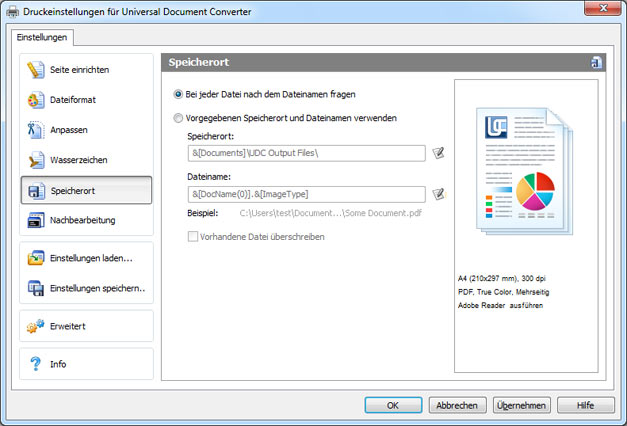Screen dimensions: 627x426
Task: Click the edit icon beside Dateiname field
Action: pos(439,194)
